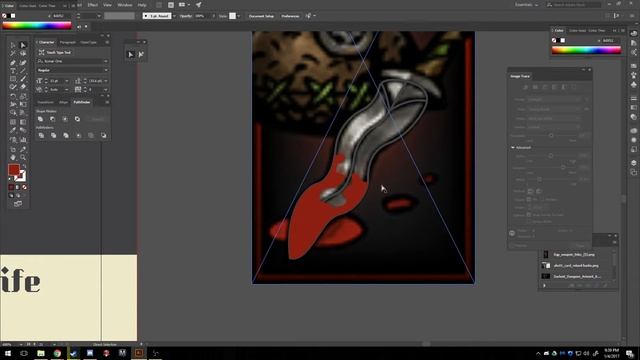Open the Swatches panel from the right dock
The height and width of the screenshot is (360, 640).
tap(633, 66)
